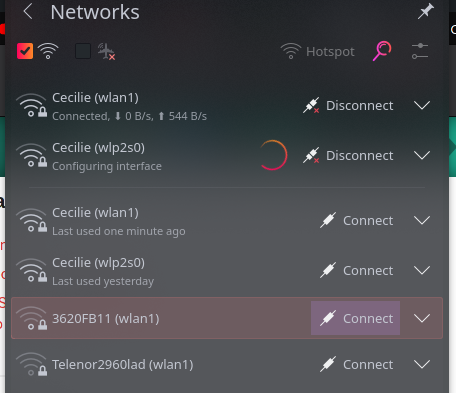Toggle the Hotspot button

click(x=317, y=51)
